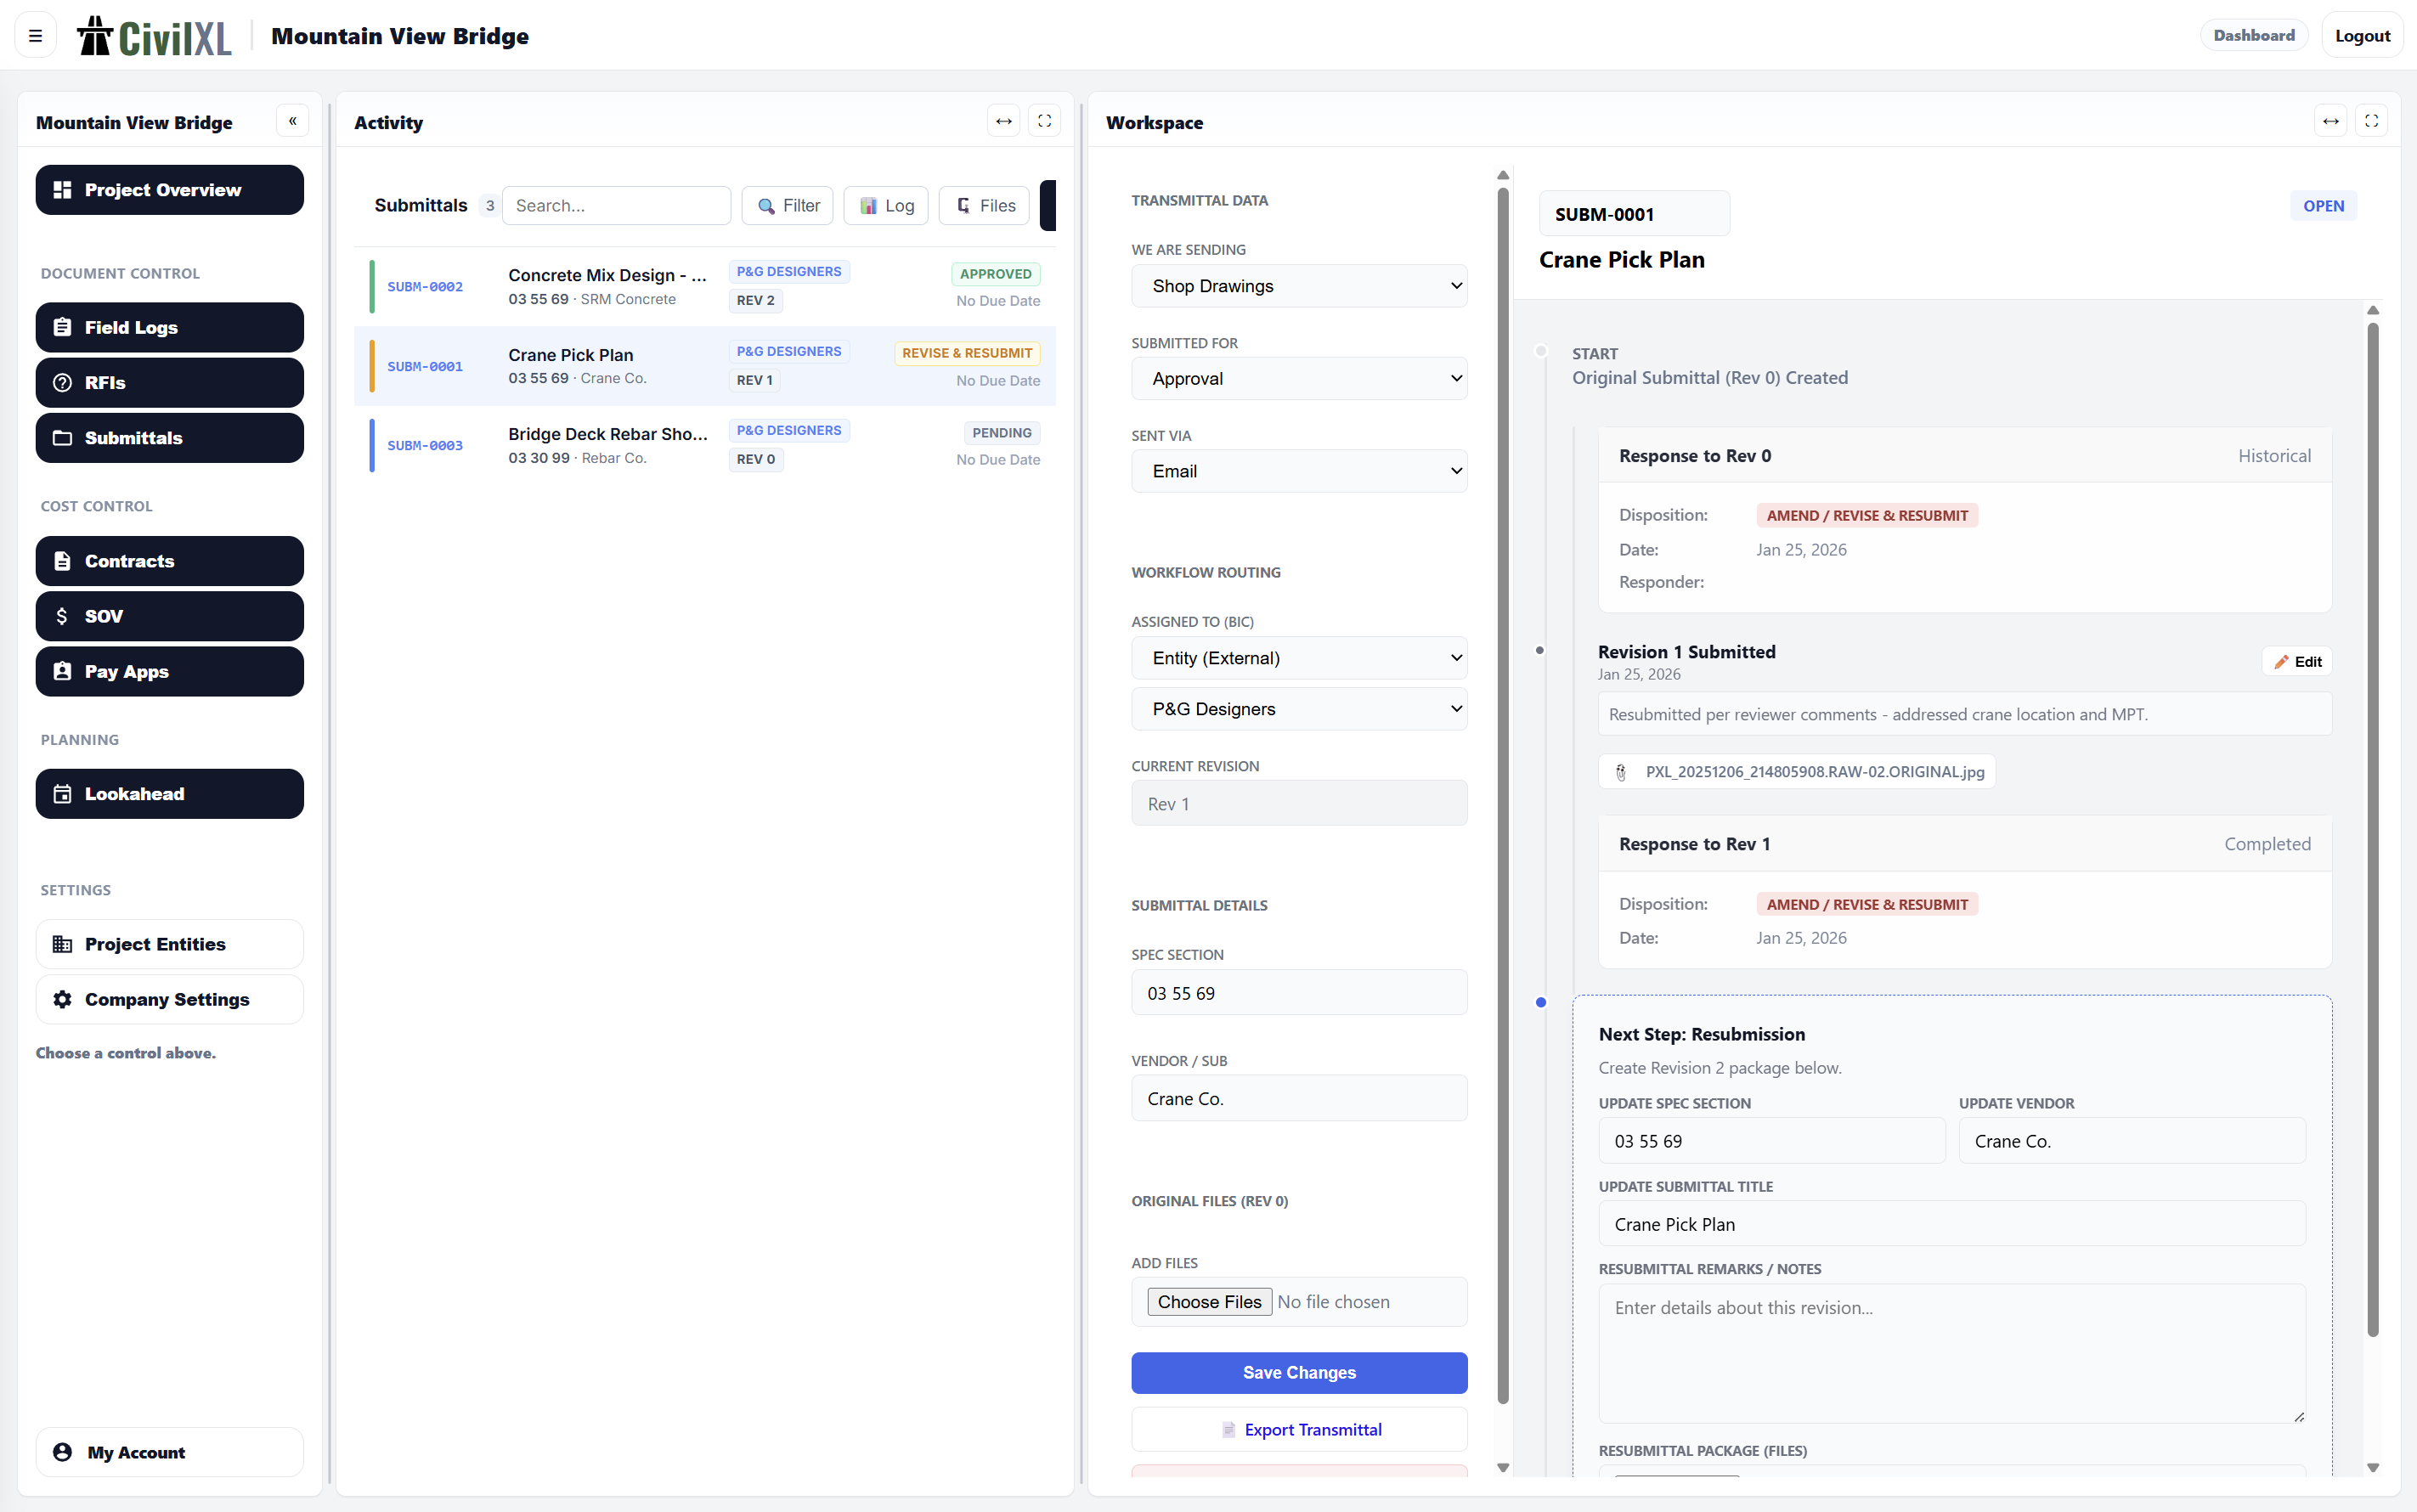Open the Filter for submittals
Image resolution: width=2417 pixels, height=1512 pixels.
(x=788, y=205)
